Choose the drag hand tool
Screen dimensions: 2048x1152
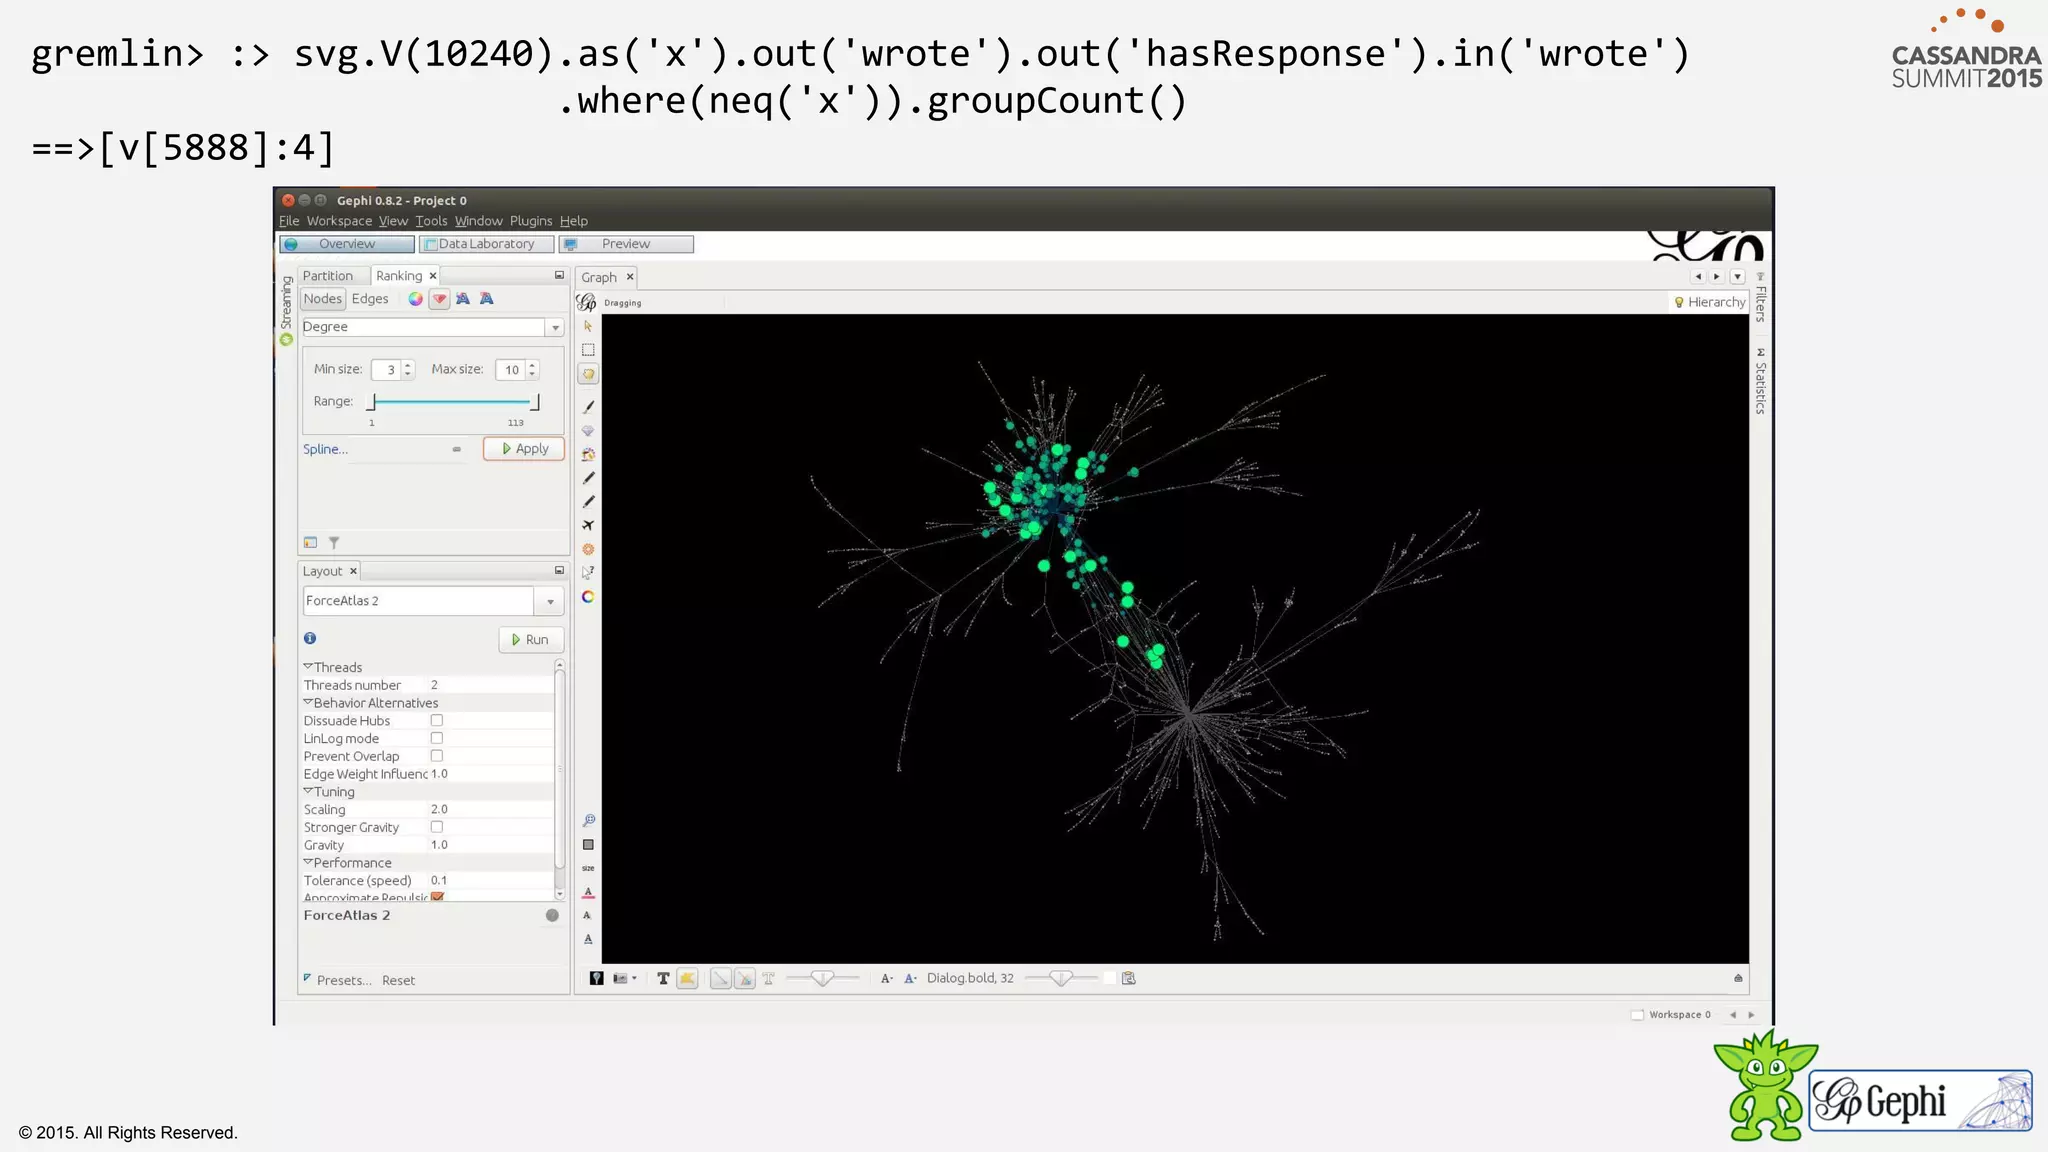[588, 374]
